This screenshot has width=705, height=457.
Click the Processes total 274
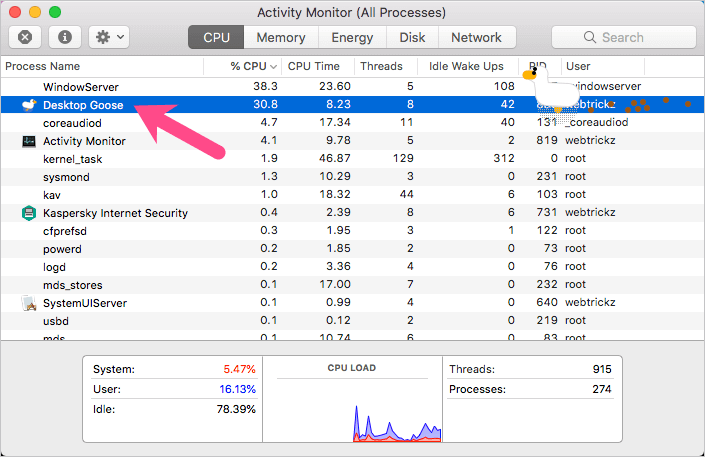tap(602, 389)
